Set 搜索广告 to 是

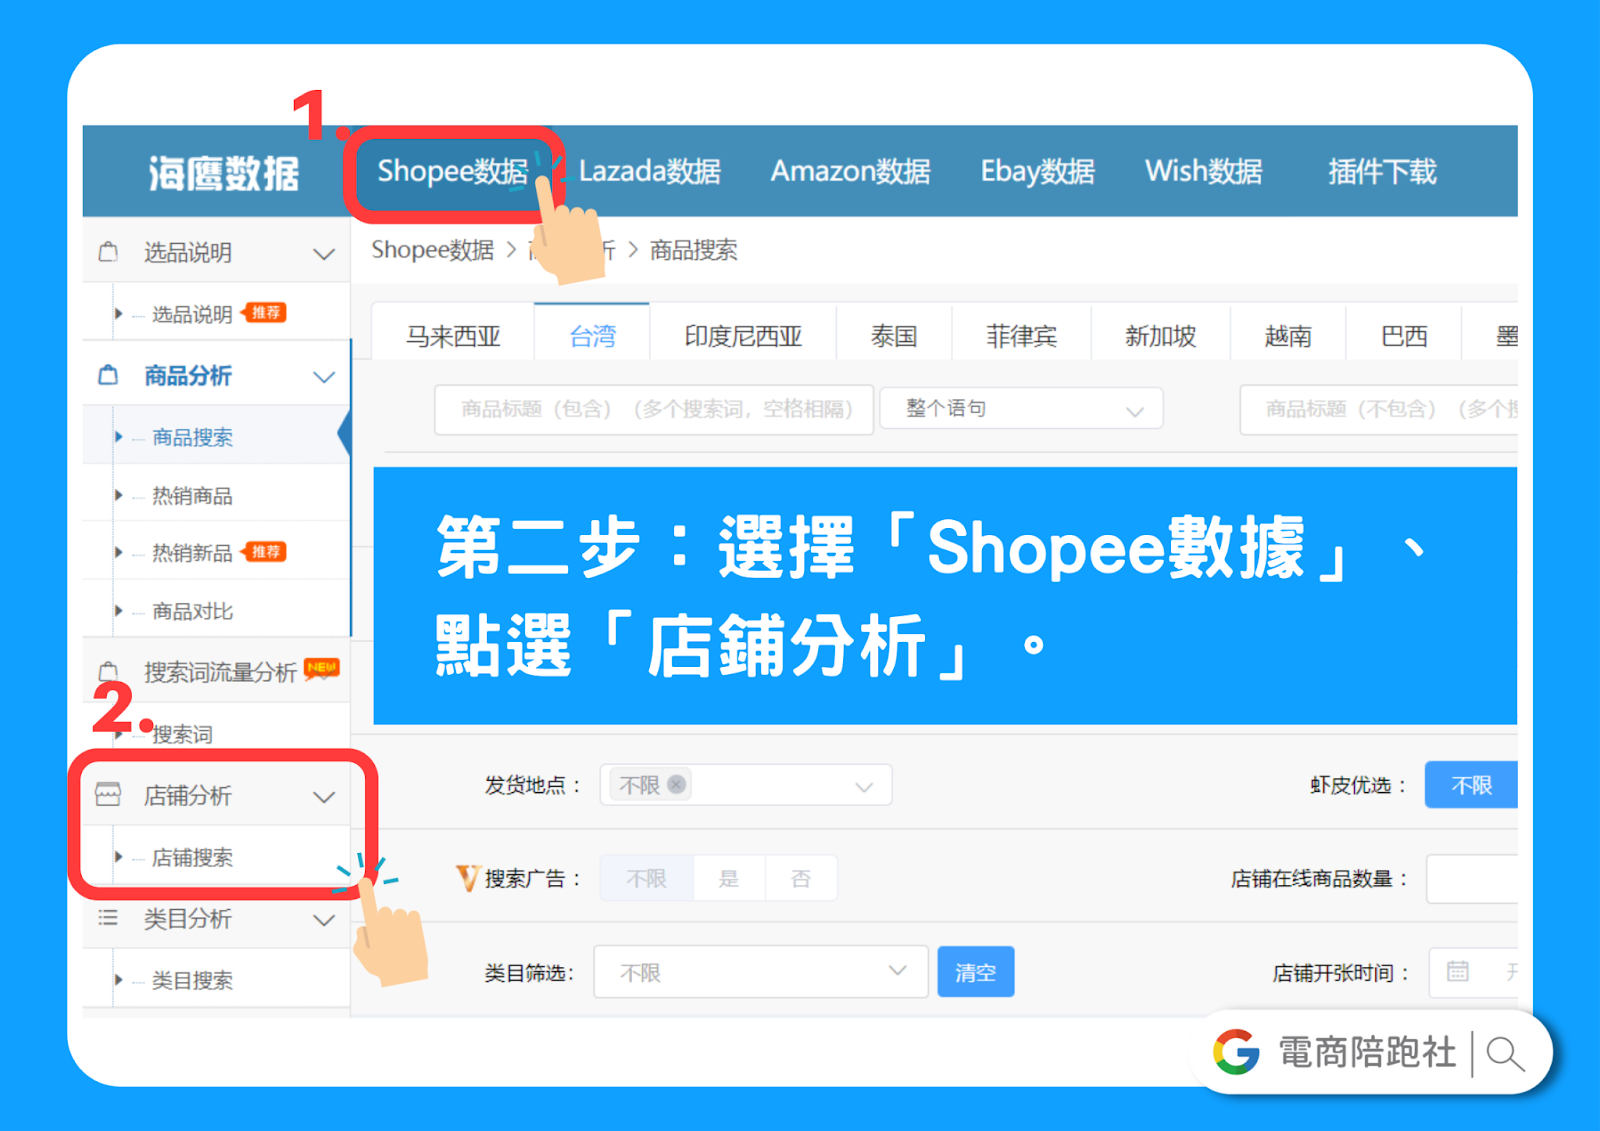pos(729,879)
